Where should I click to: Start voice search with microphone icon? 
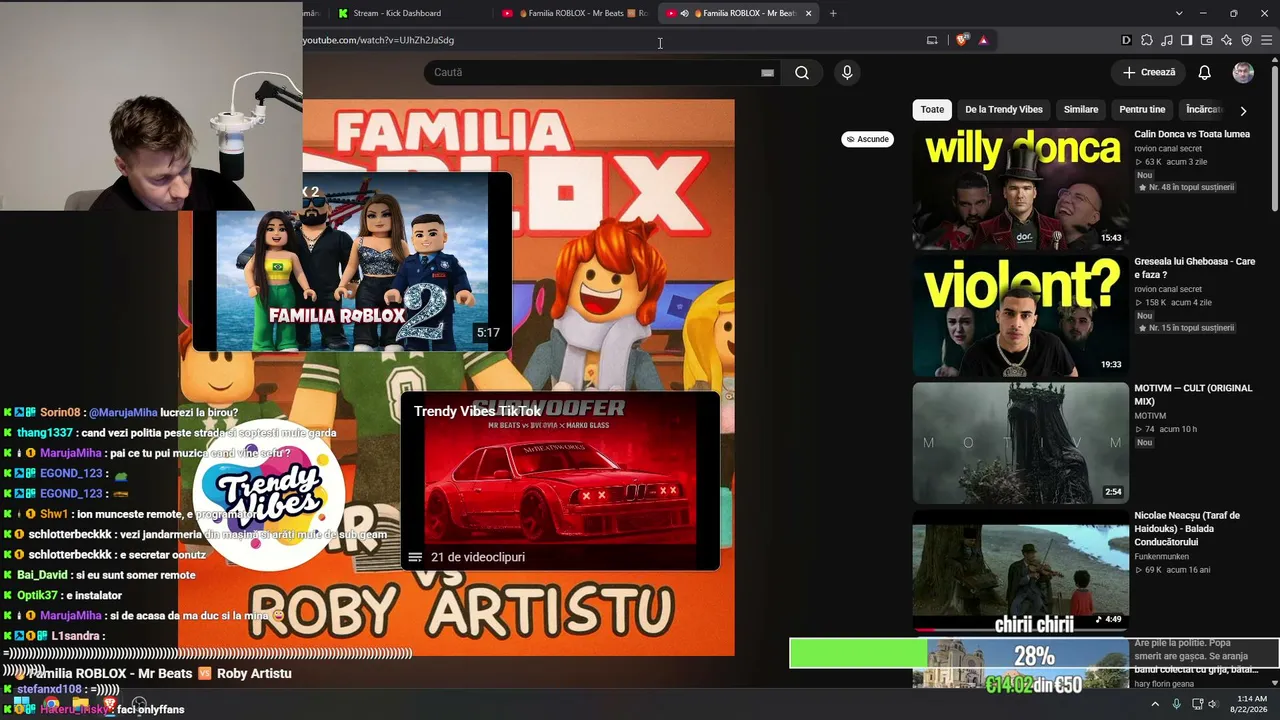pyautogui.click(x=847, y=72)
